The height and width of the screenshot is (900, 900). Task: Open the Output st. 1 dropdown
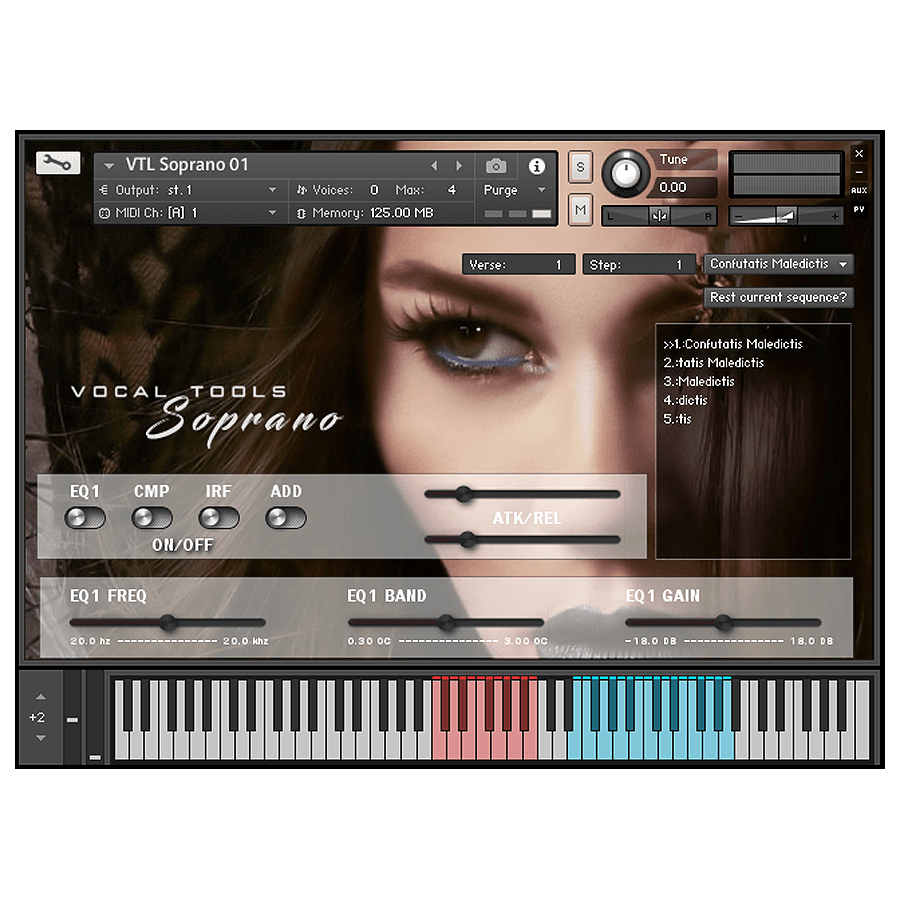pyautogui.click(x=273, y=189)
